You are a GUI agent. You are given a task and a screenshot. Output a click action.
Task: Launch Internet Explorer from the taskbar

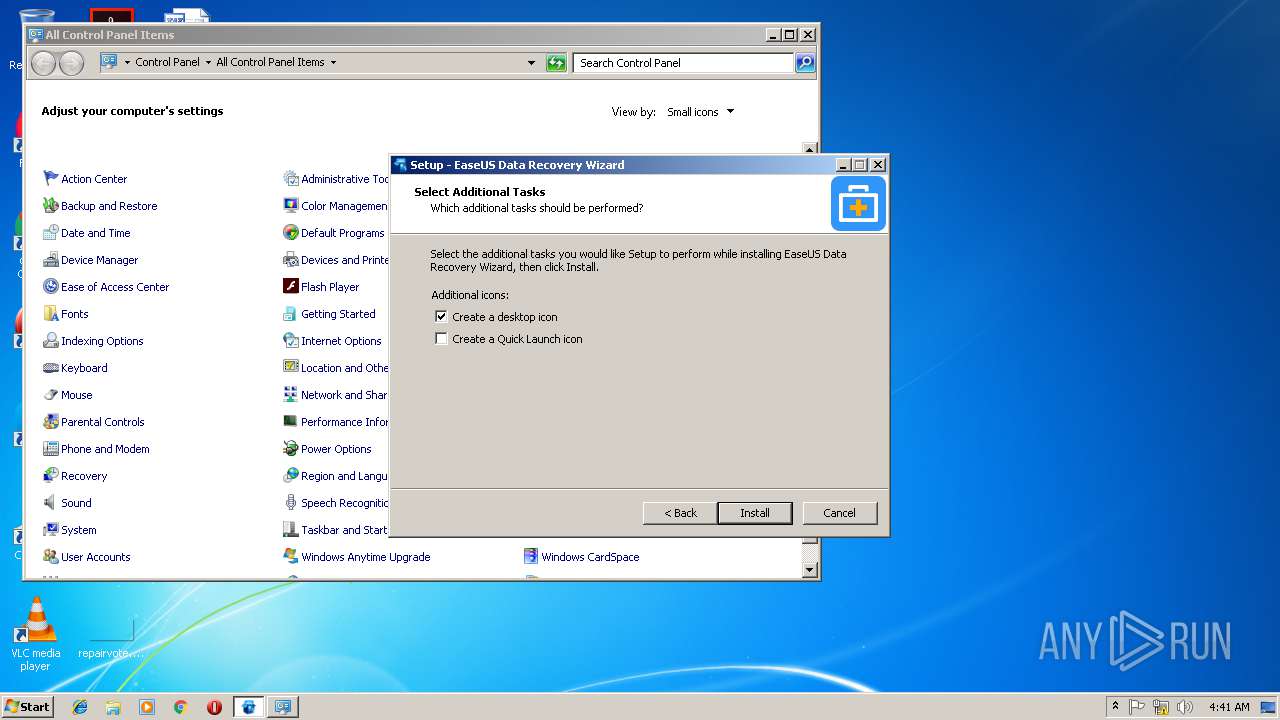point(80,707)
